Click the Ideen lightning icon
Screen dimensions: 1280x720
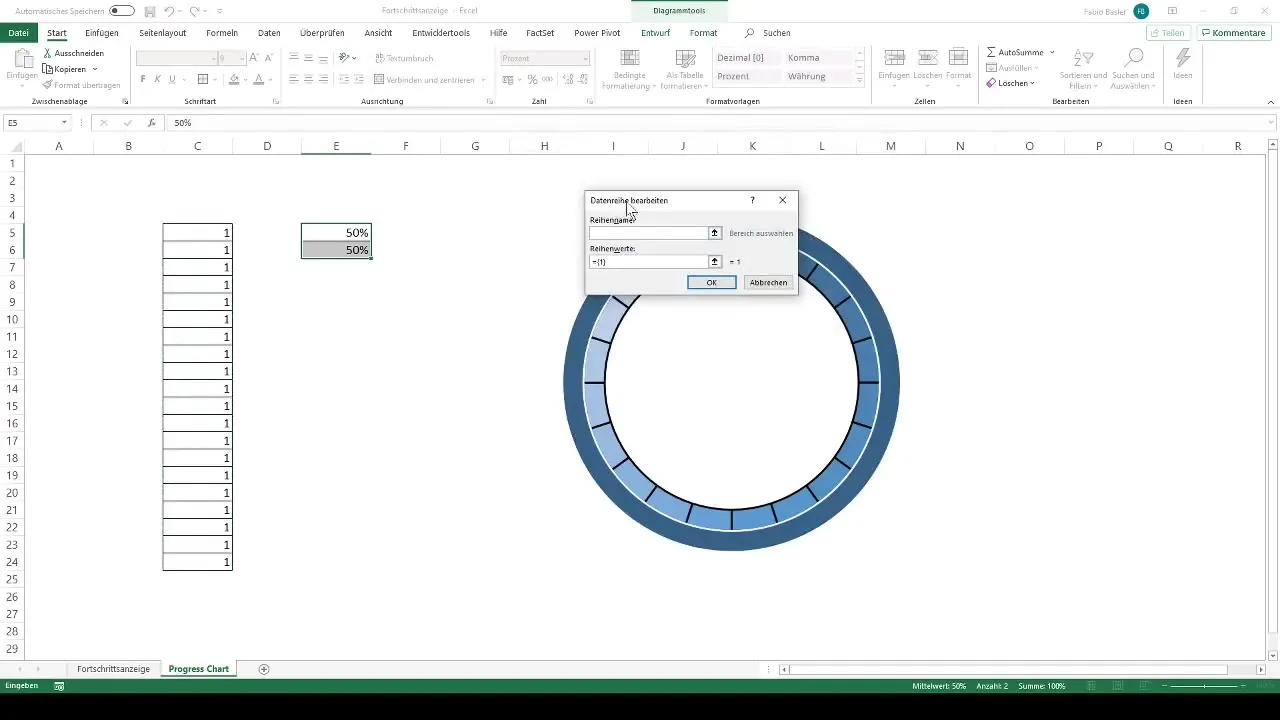point(1183,58)
